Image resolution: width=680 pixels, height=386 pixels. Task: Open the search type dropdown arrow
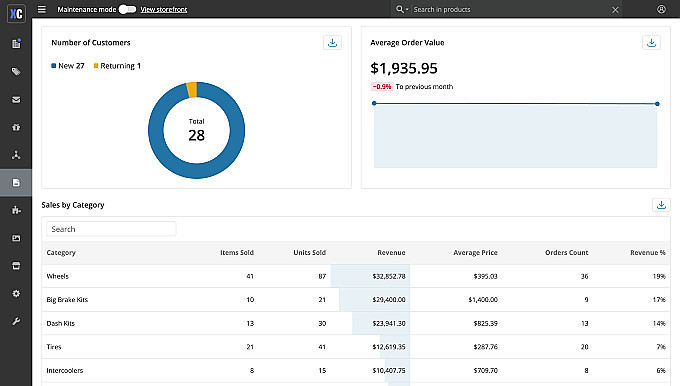point(407,10)
